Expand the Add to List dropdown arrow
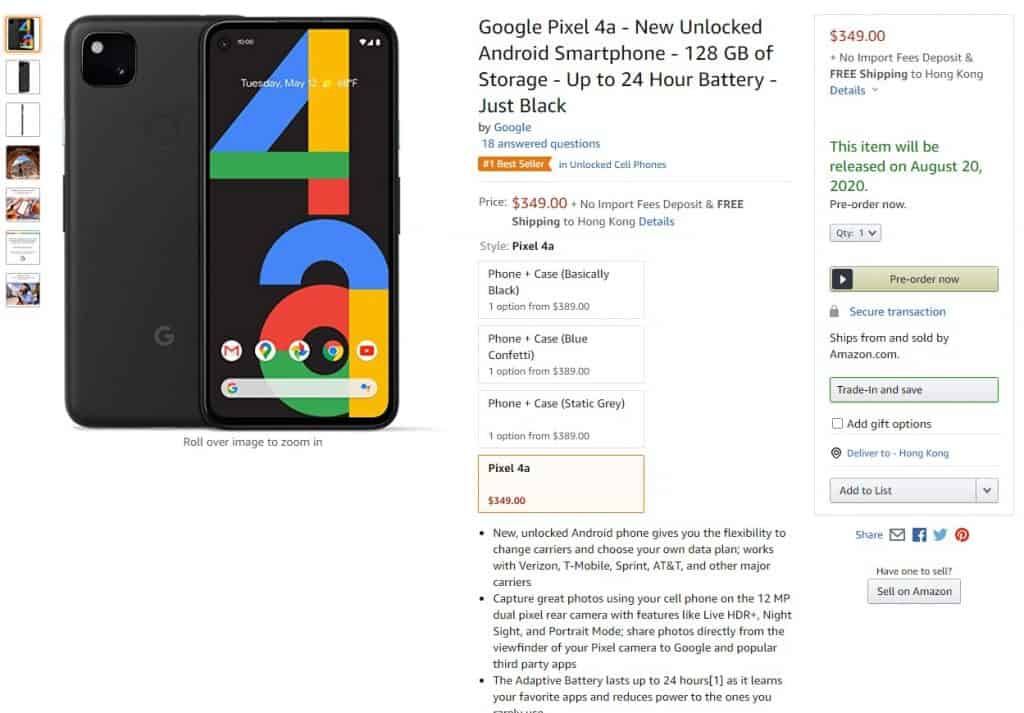Viewport: 1024px width, 713px height. pos(985,490)
